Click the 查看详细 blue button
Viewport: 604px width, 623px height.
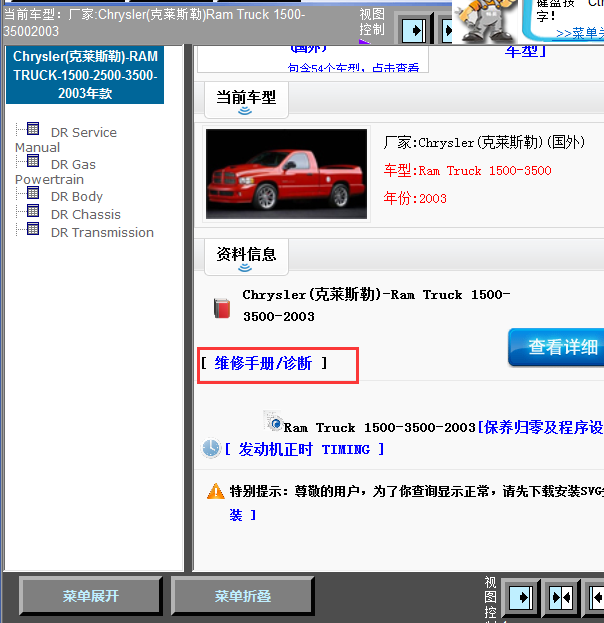pyautogui.click(x=556, y=347)
